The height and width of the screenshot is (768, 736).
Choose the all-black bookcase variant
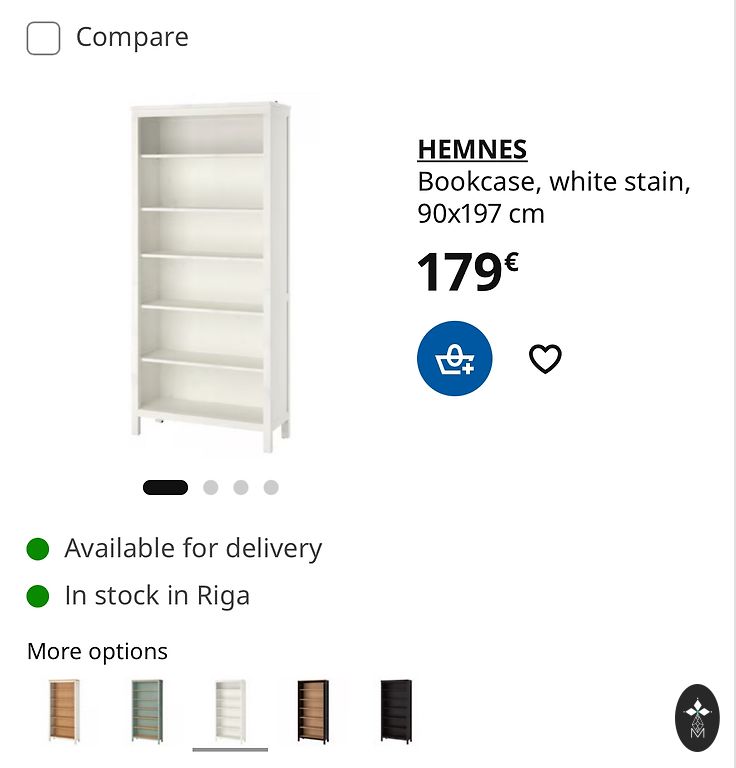(x=396, y=711)
